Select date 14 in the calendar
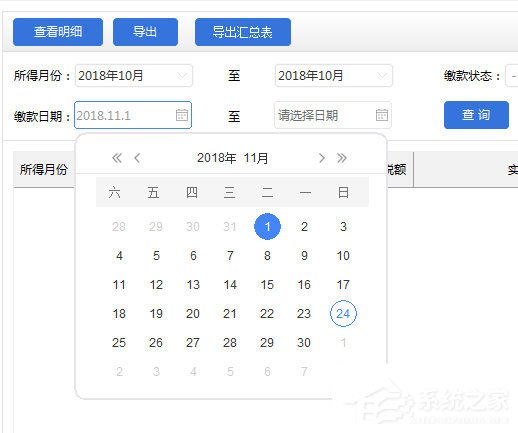Viewport: 518px width, 433px height. (x=230, y=285)
